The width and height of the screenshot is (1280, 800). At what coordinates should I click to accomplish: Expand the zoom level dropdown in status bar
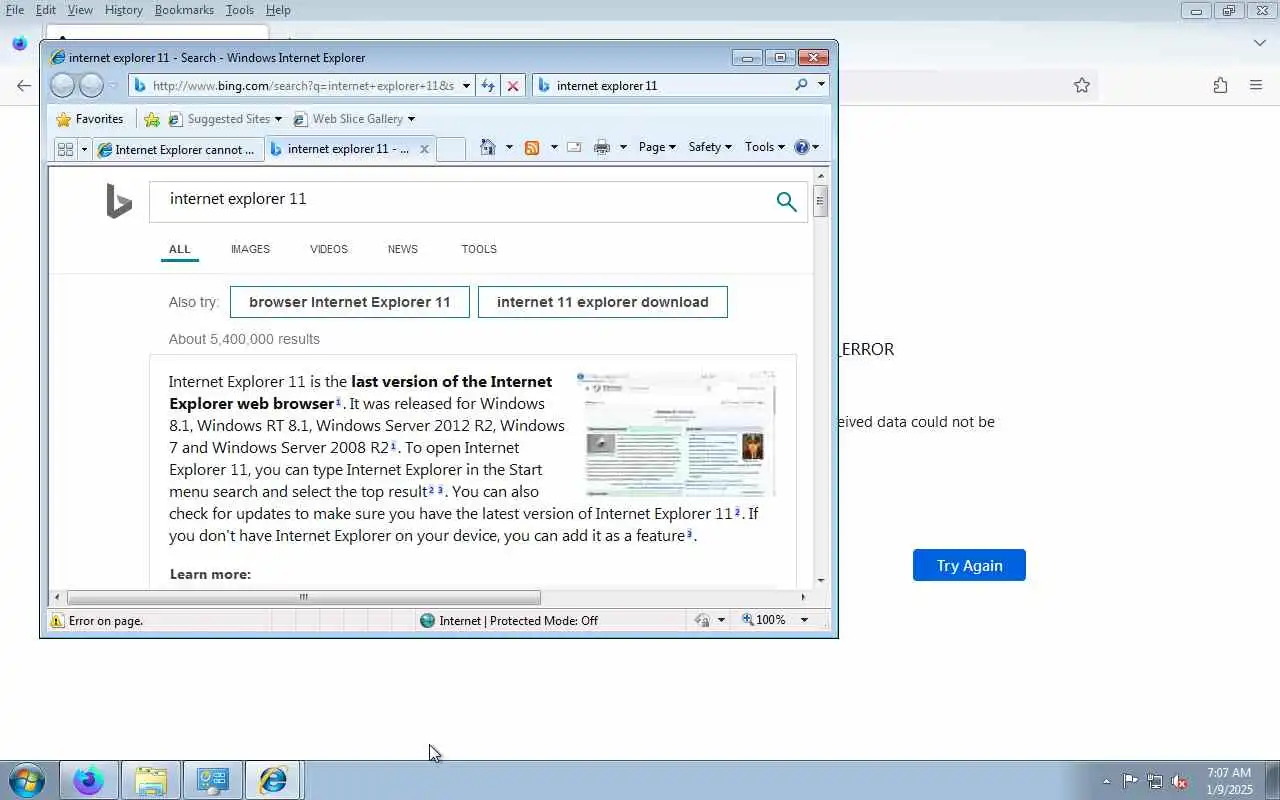pyautogui.click(x=803, y=620)
